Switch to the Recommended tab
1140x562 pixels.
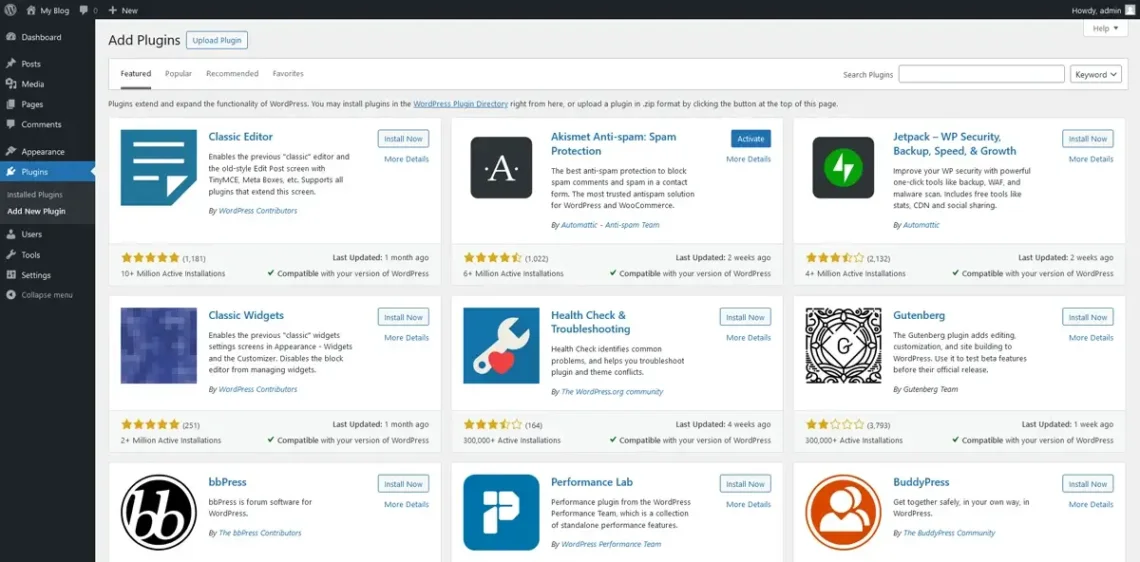click(x=232, y=73)
